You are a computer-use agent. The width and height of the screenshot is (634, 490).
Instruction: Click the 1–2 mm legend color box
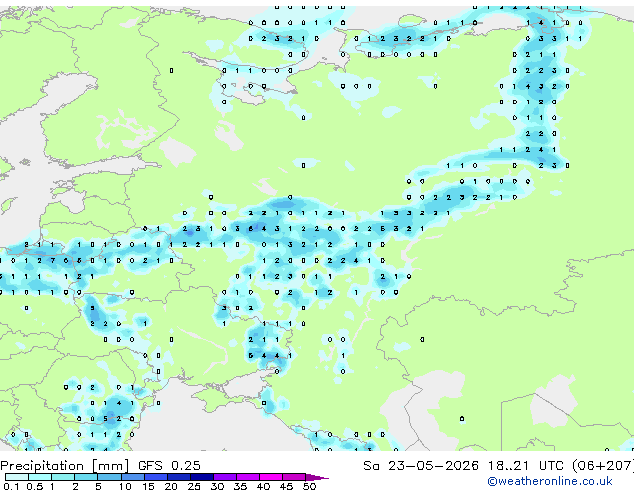pyautogui.click(x=63, y=477)
